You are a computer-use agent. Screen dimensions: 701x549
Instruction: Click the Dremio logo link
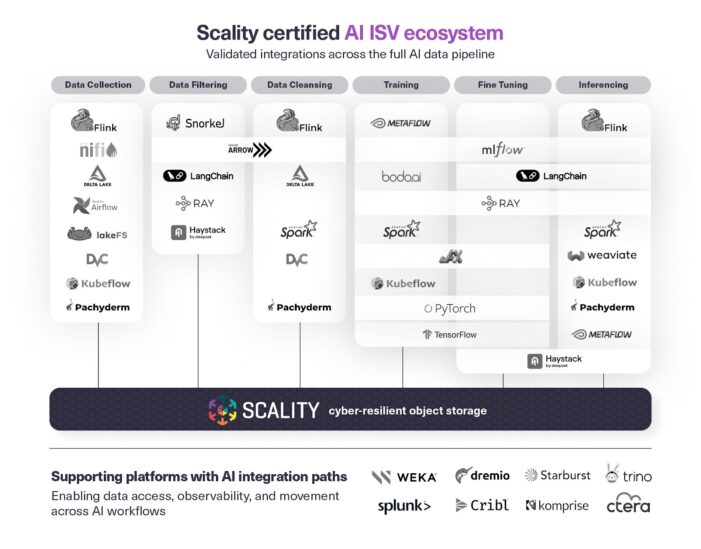482,475
